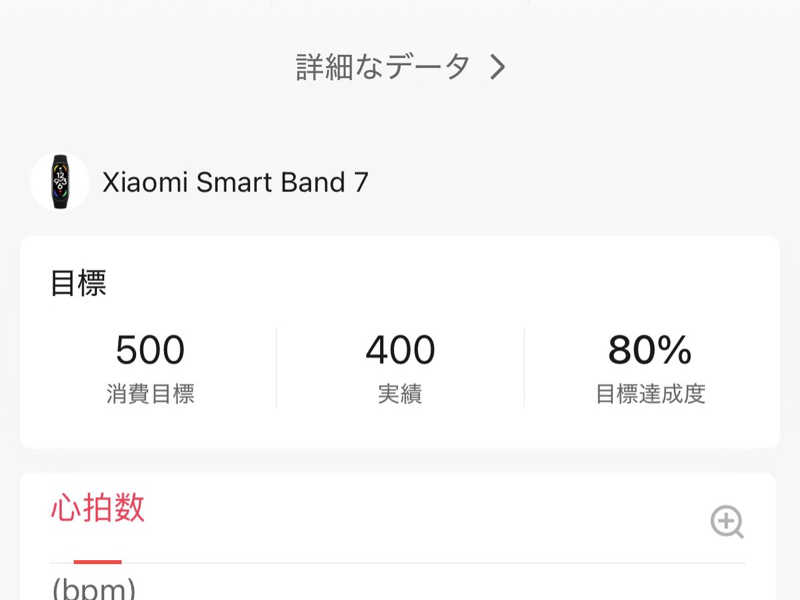Select the 実績 label
This screenshot has height=600, width=800.
click(400, 394)
